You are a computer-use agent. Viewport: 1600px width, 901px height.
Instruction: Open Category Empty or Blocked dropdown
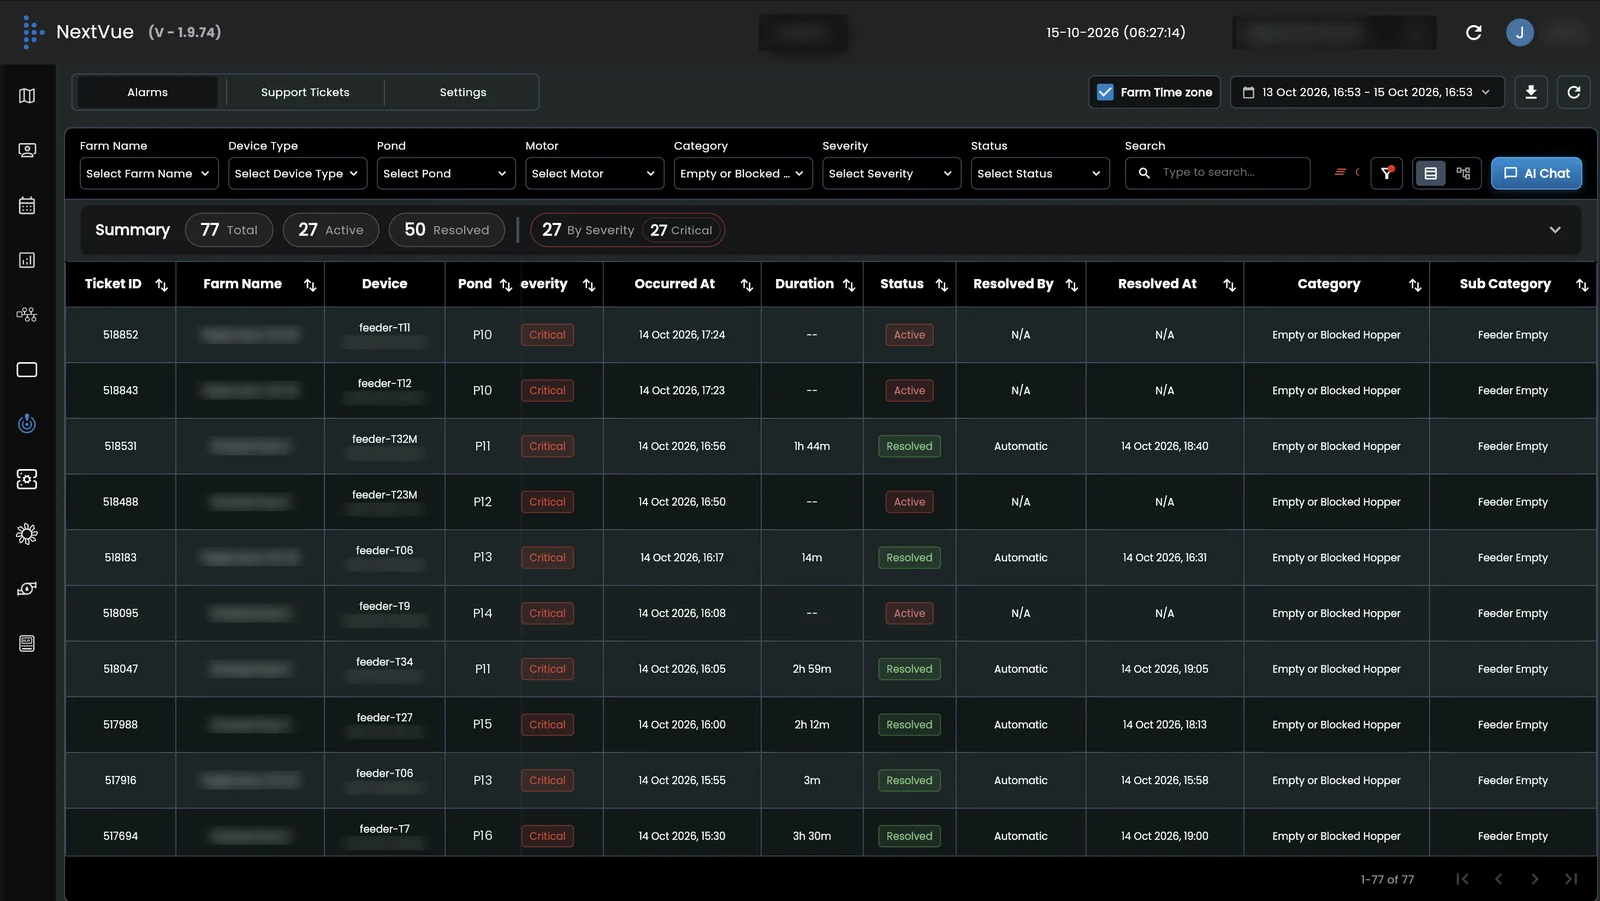[743, 174]
